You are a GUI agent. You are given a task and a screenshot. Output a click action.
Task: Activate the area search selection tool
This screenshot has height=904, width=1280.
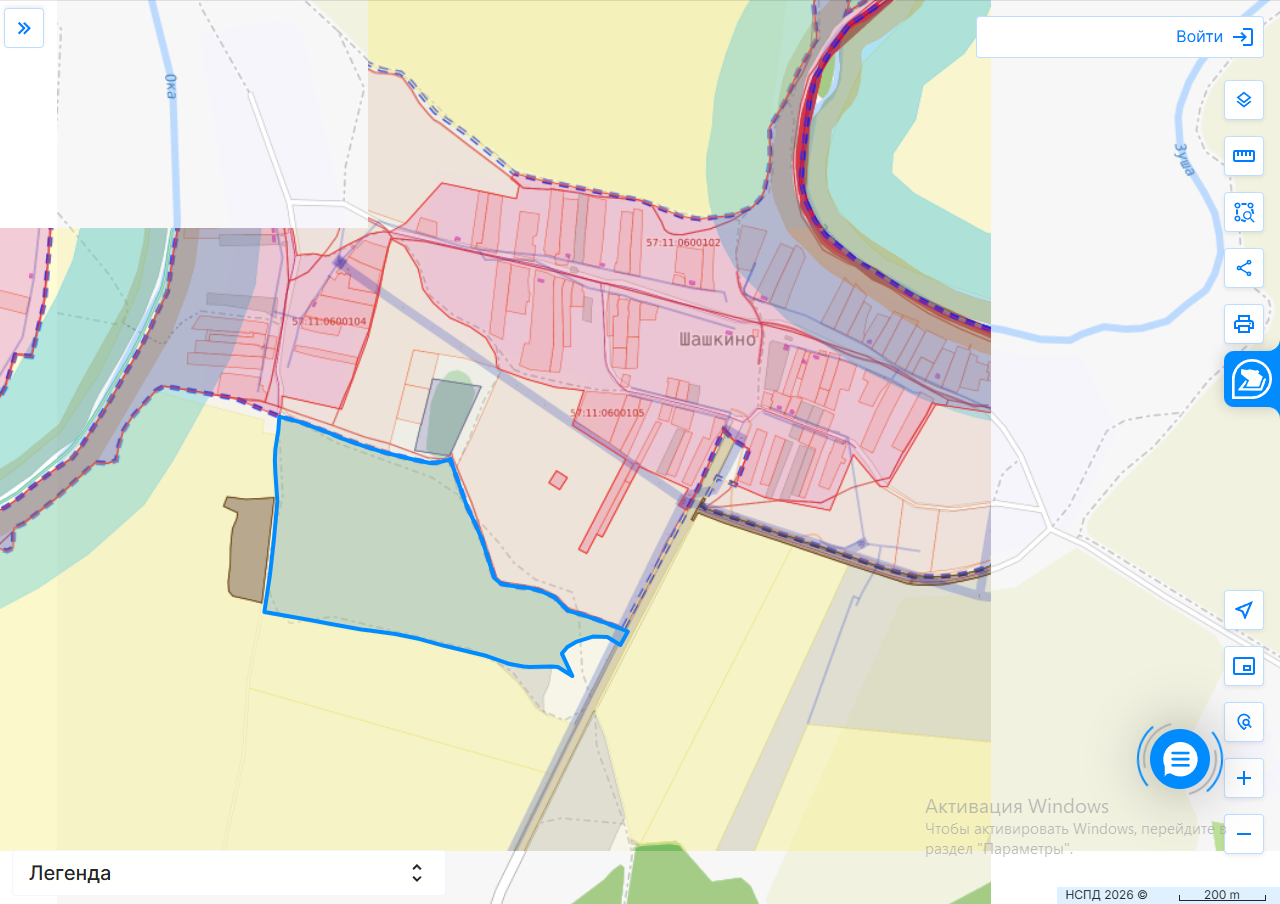[x=1244, y=212]
